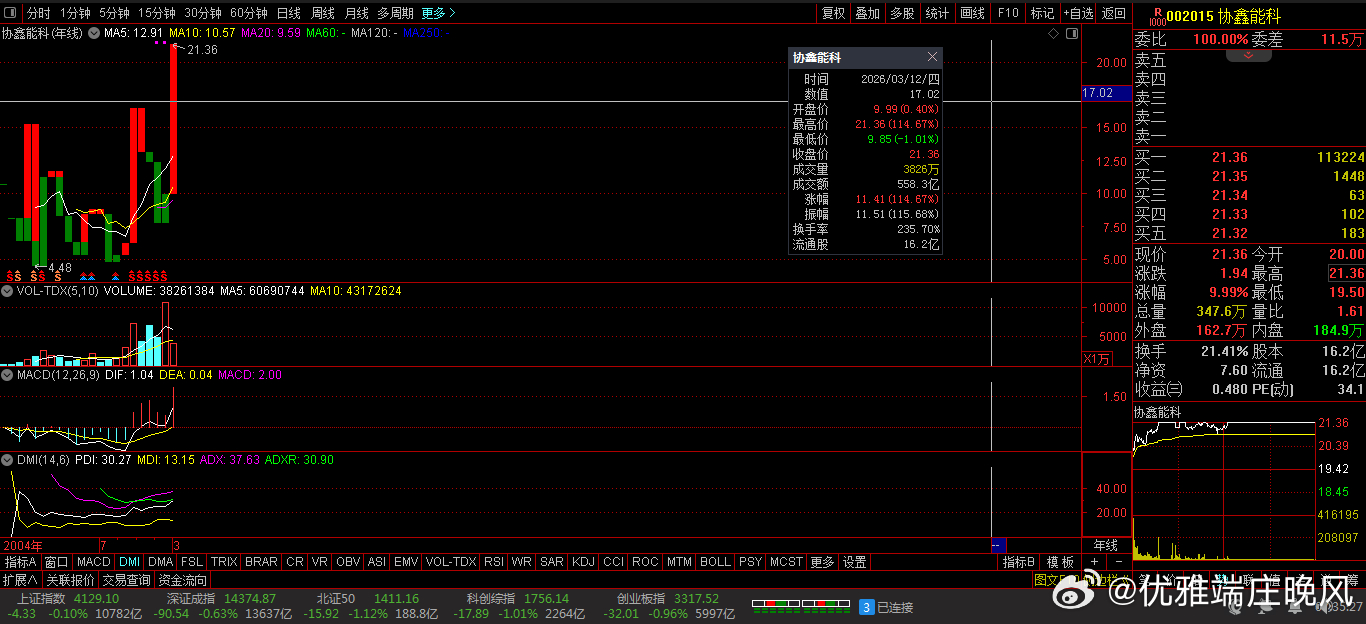Switch to 15分钟 period
This screenshot has width=1366, height=624.
point(157,13)
